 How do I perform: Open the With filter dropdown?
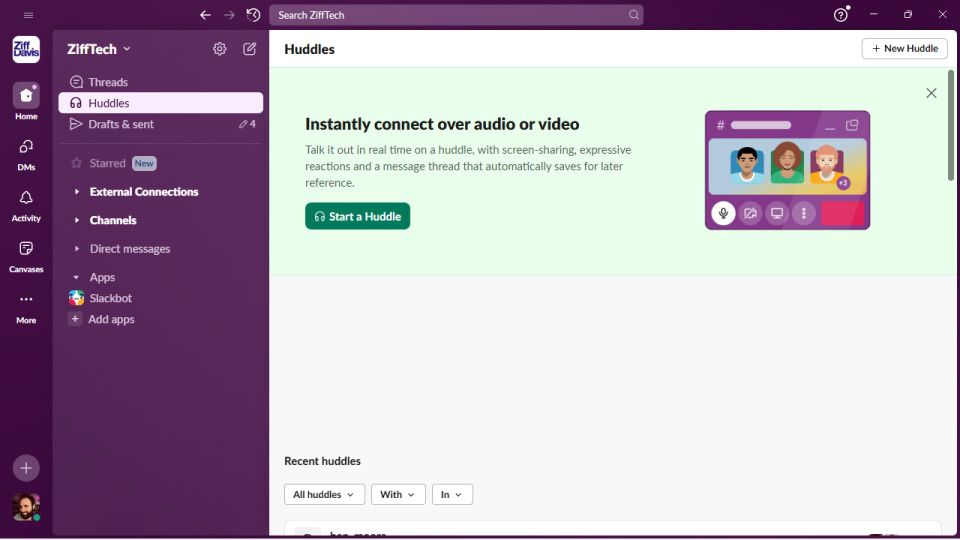click(x=398, y=495)
